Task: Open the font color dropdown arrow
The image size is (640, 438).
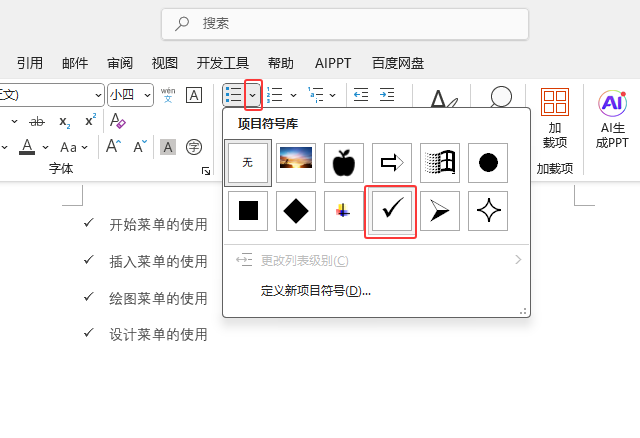Action: coord(45,147)
